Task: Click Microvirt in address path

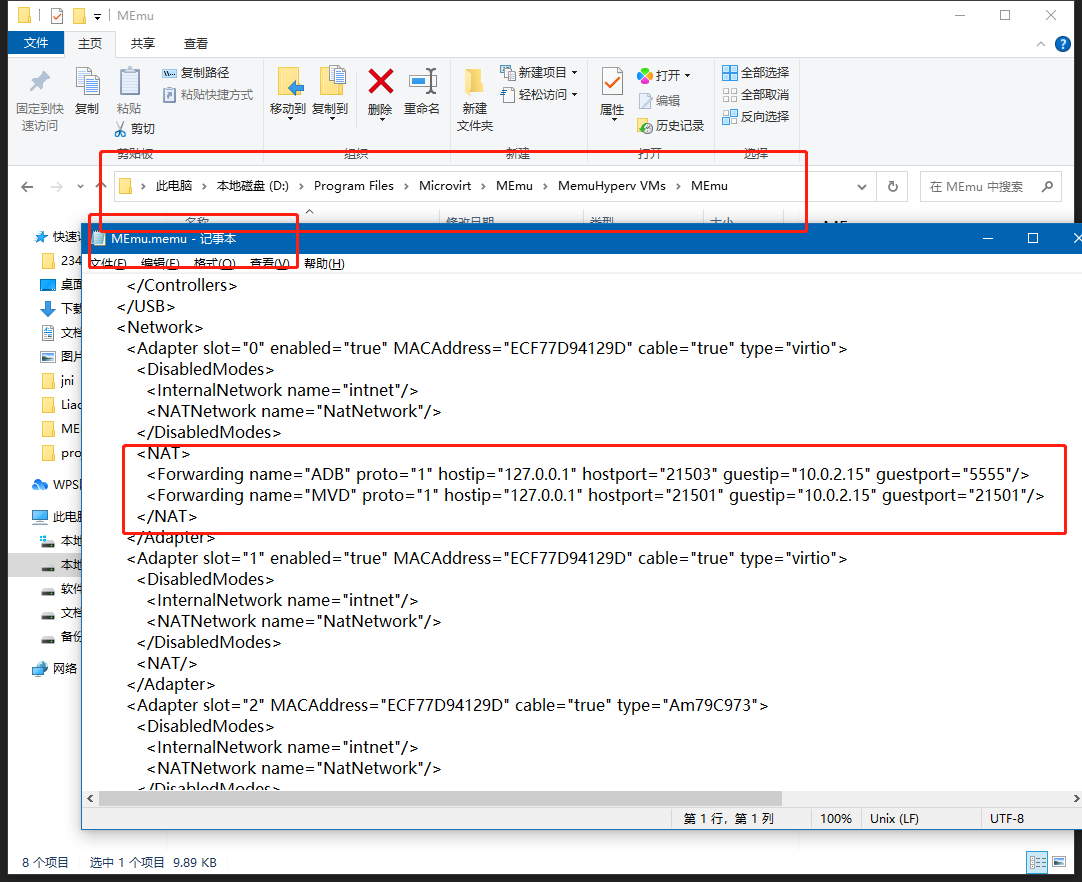Action: click(x=445, y=186)
